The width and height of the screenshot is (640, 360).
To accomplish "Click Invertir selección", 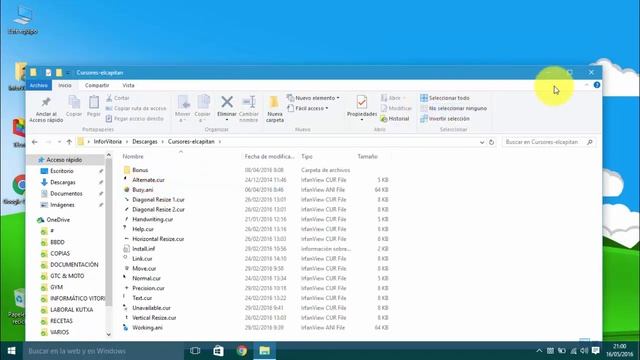I will pos(445,118).
